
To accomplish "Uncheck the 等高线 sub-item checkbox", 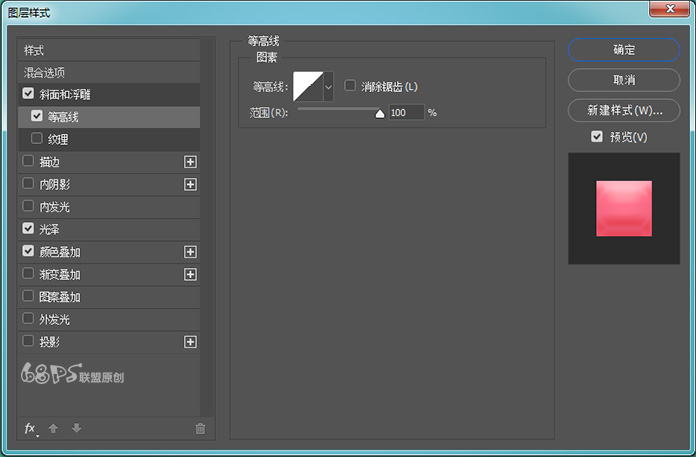I will (37, 116).
